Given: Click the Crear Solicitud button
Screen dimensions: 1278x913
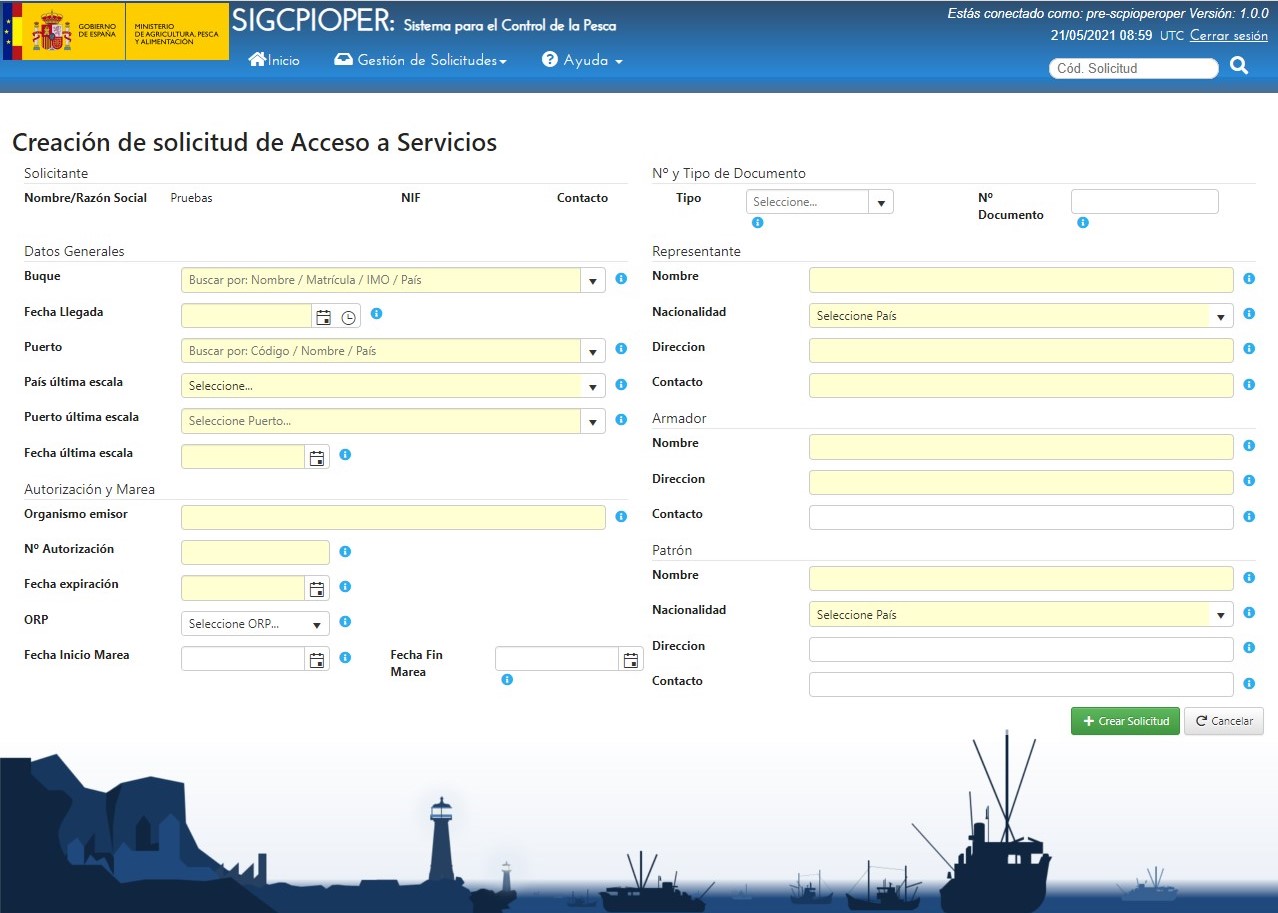Looking at the screenshot, I should tap(1124, 721).
